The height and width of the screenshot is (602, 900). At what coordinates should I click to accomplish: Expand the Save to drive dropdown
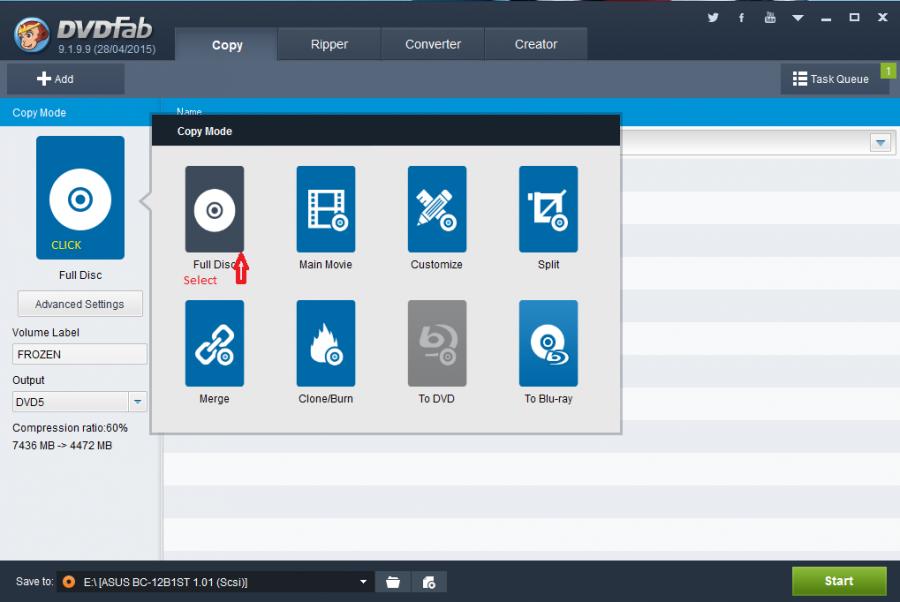click(363, 582)
